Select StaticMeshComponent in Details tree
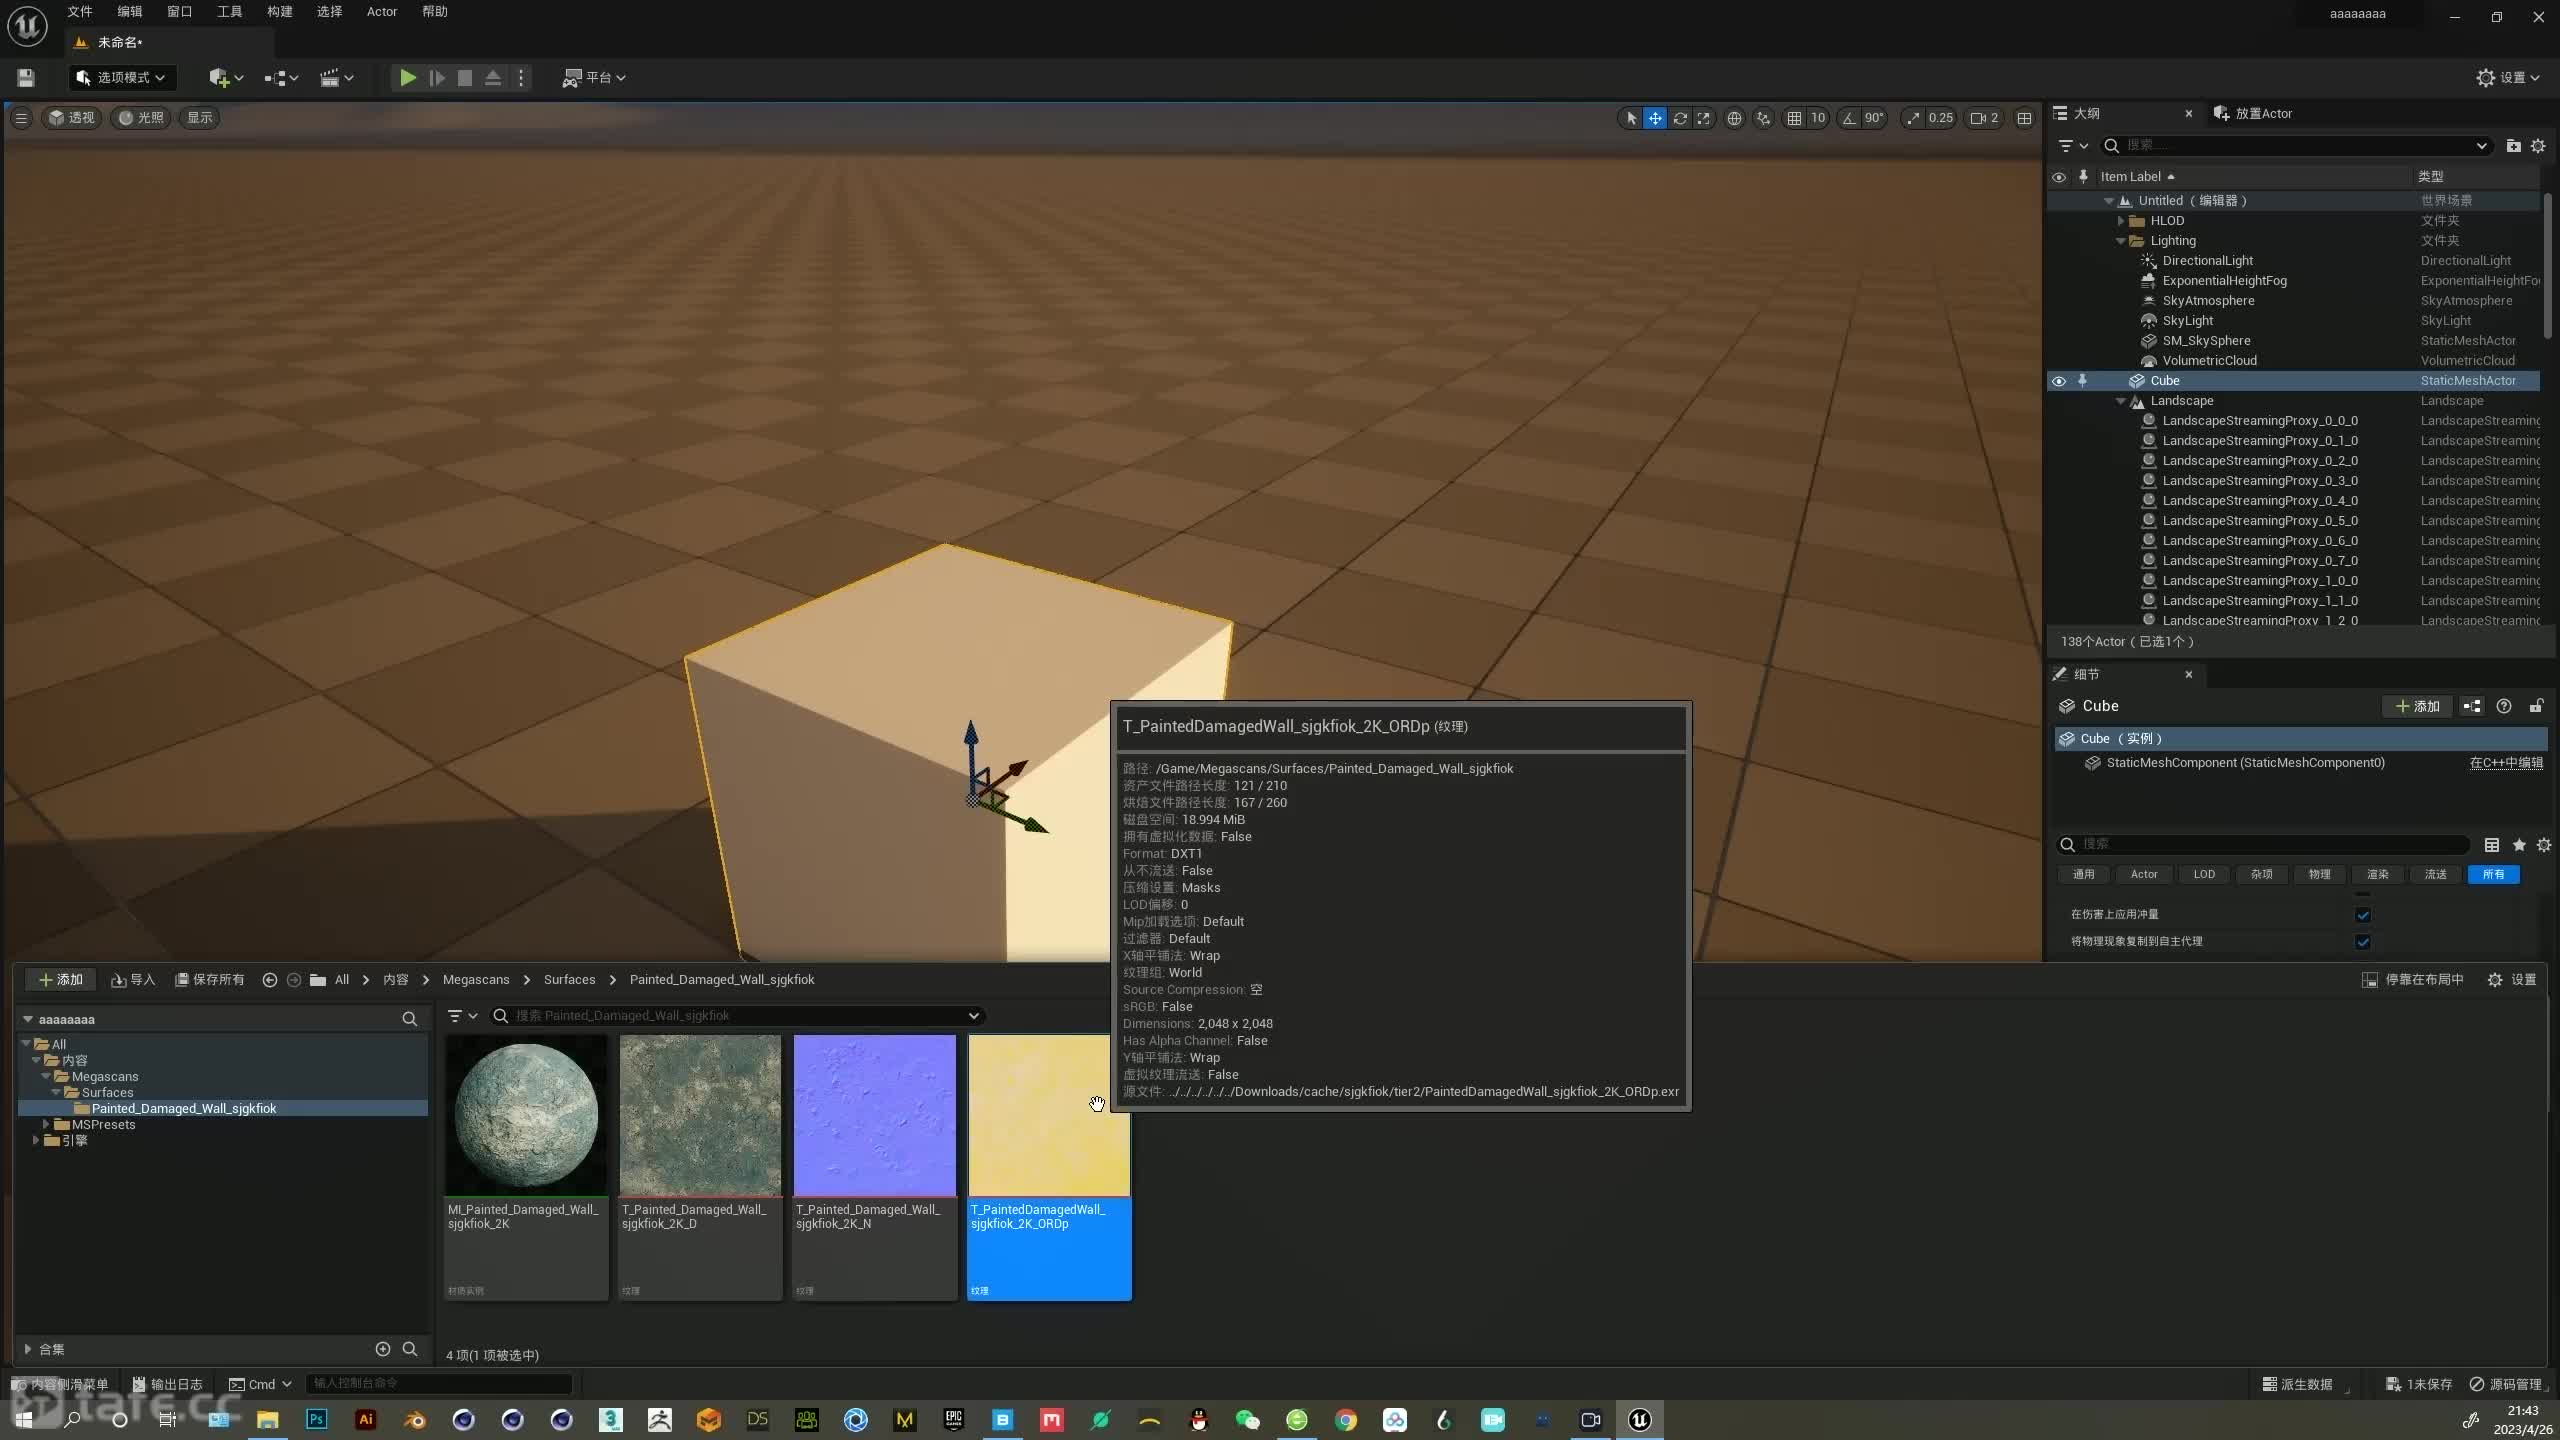Screen dimensions: 2560x1440 [x=2245, y=763]
